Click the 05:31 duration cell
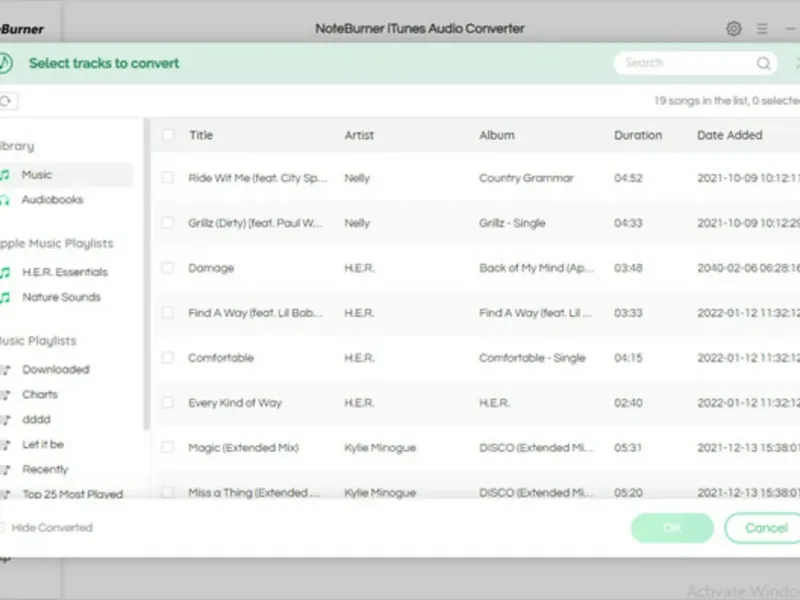The width and height of the screenshot is (800, 600). pyautogui.click(x=628, y=447)
